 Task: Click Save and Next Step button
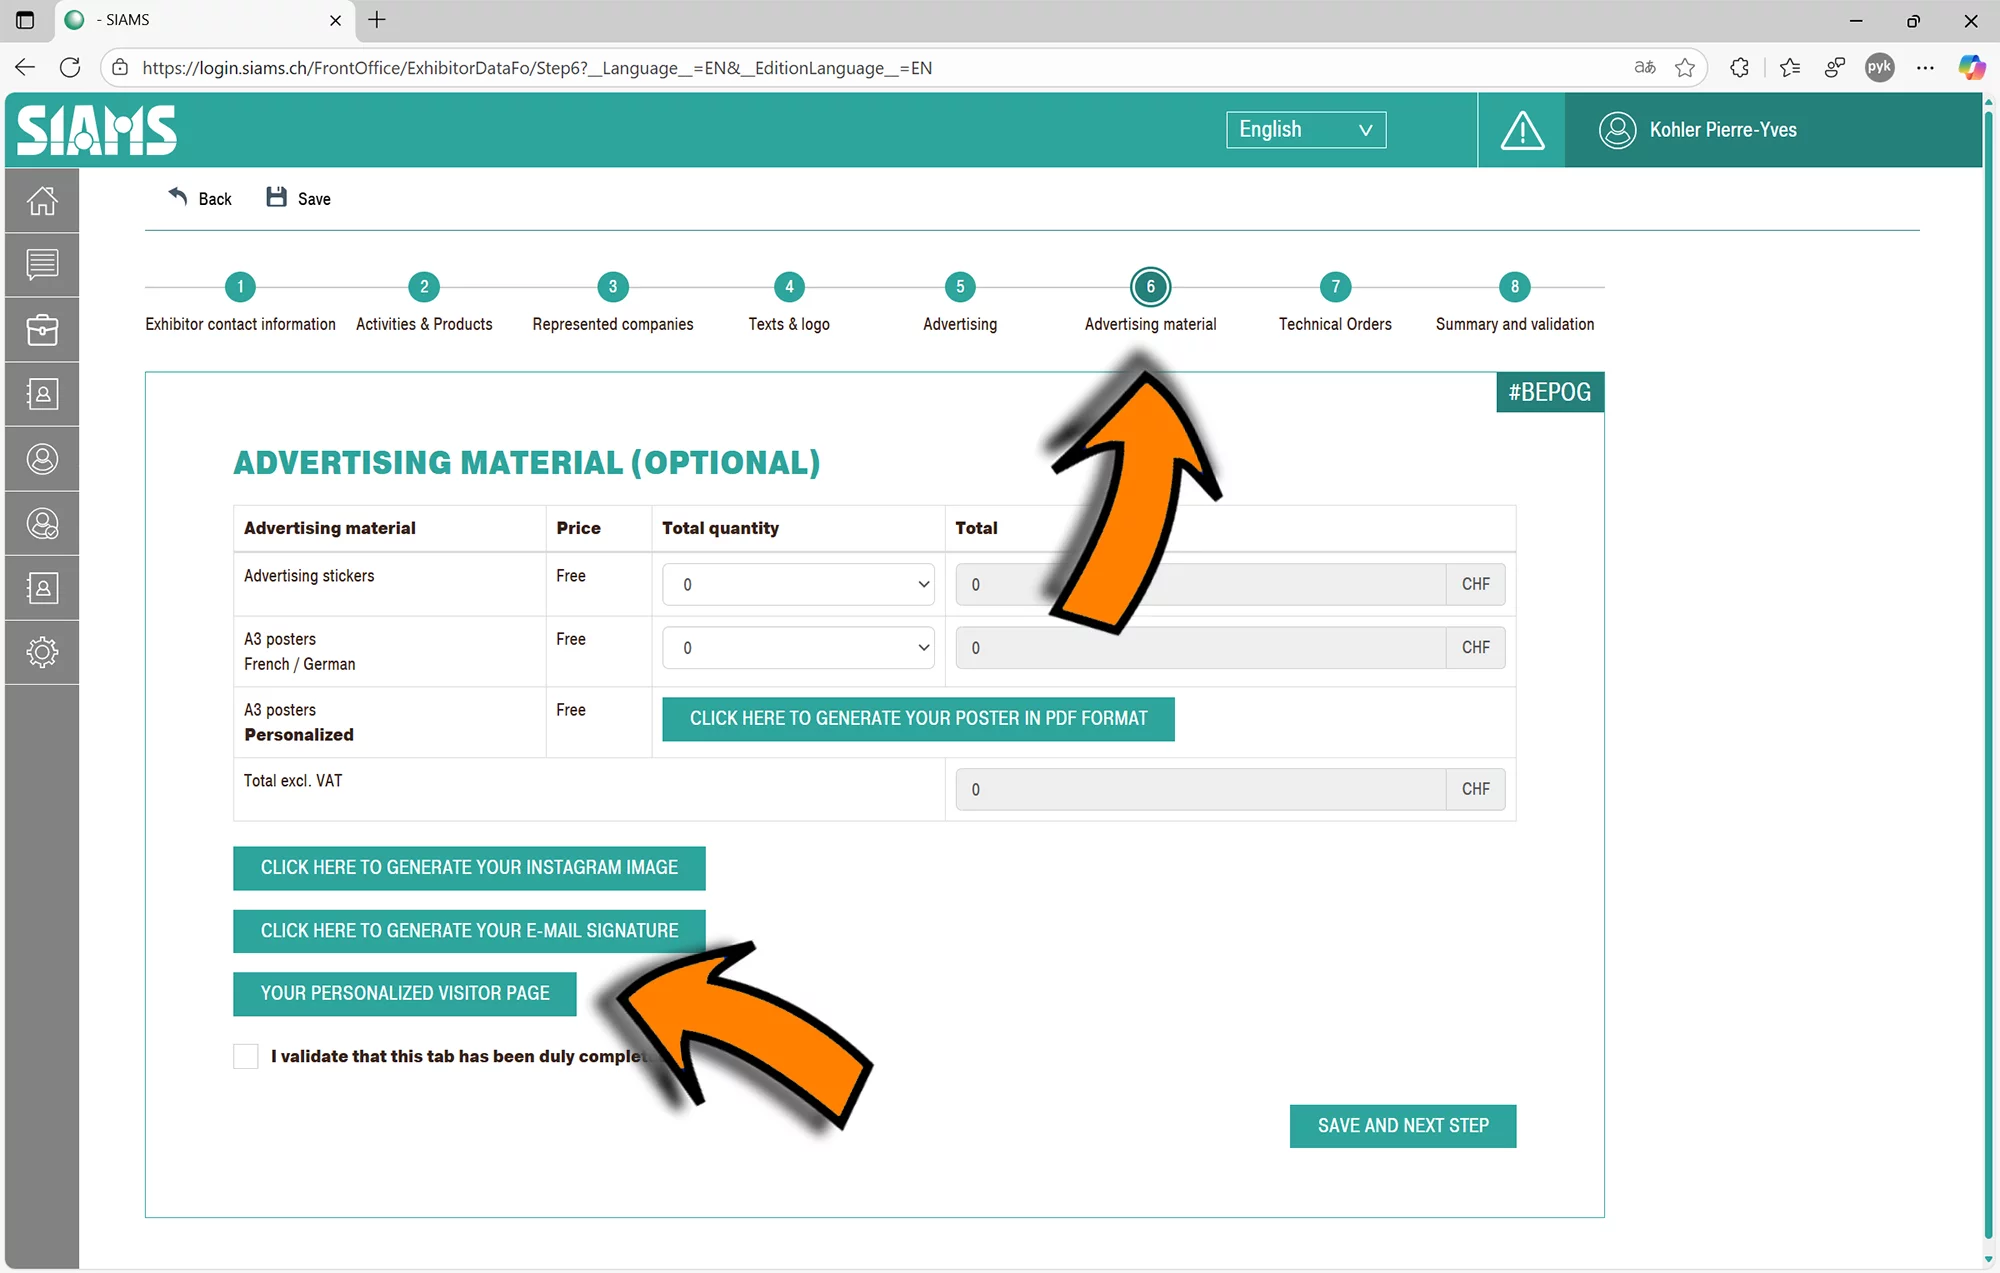point(1402,1126)
